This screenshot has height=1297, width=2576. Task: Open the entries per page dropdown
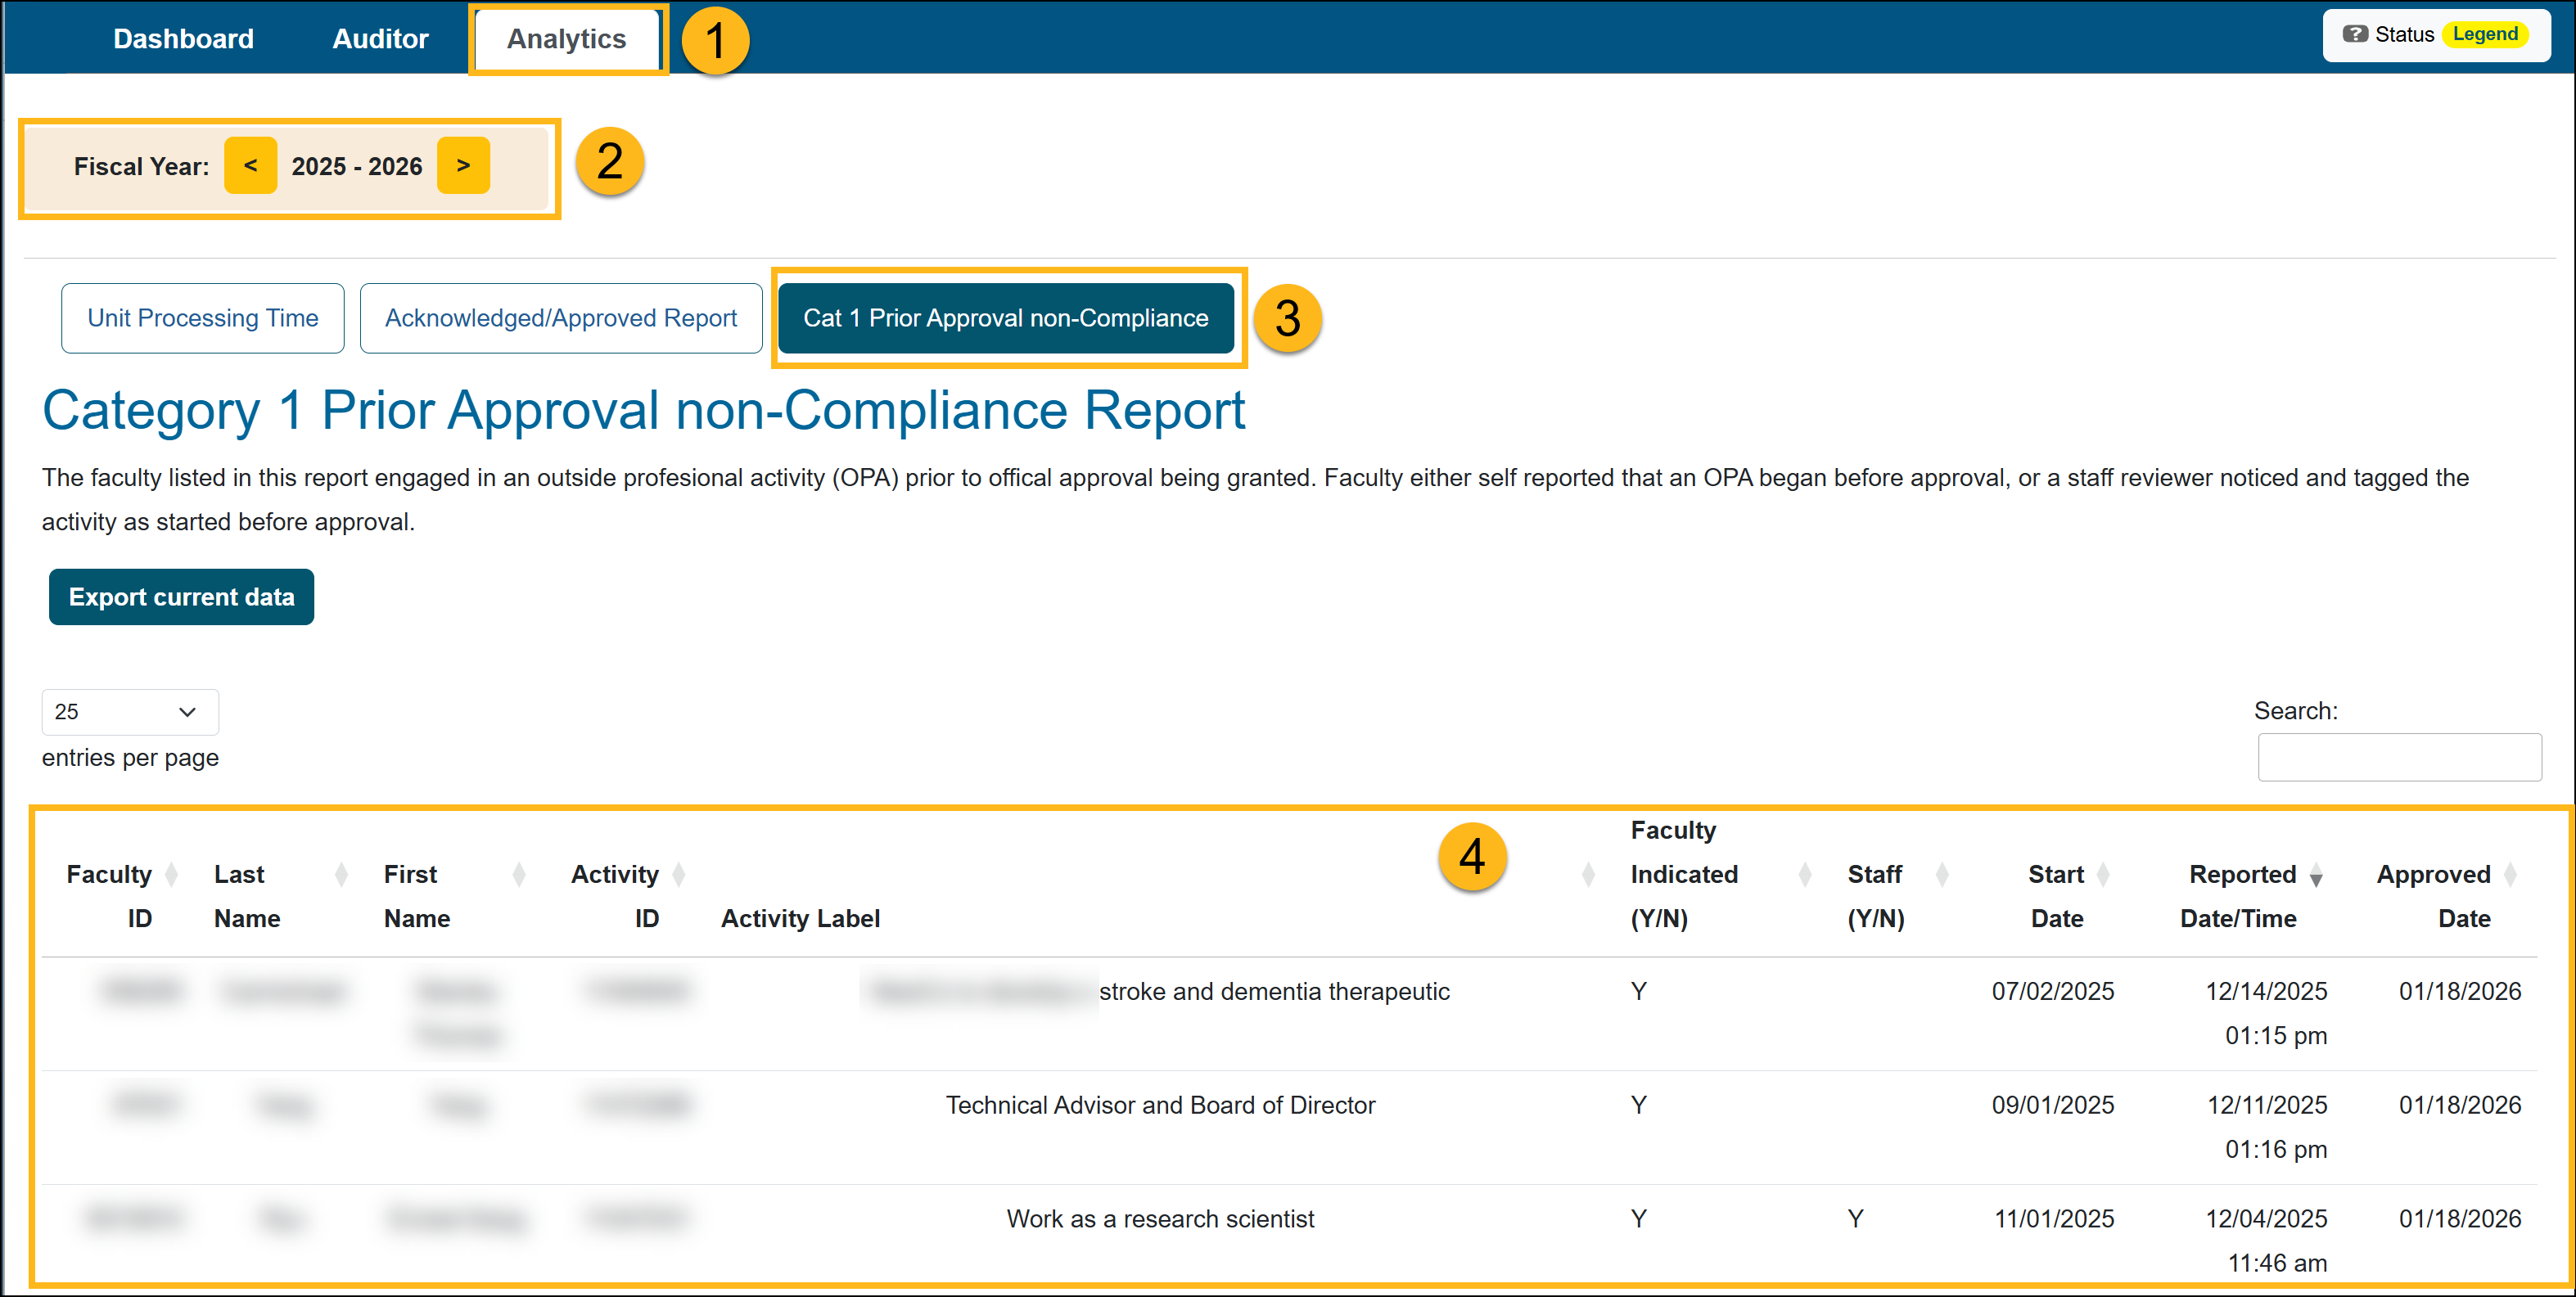pyautogui.click(x=129, y=712)
